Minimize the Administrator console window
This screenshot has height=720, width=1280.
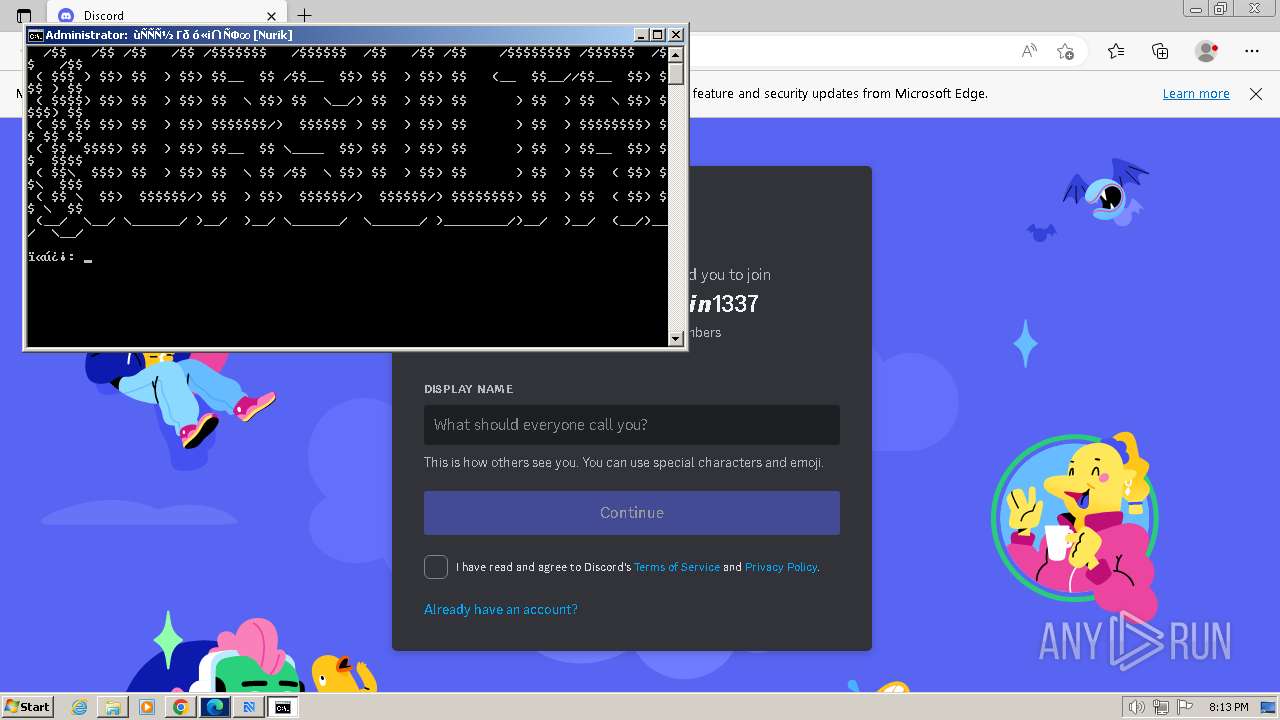[642, 35]
